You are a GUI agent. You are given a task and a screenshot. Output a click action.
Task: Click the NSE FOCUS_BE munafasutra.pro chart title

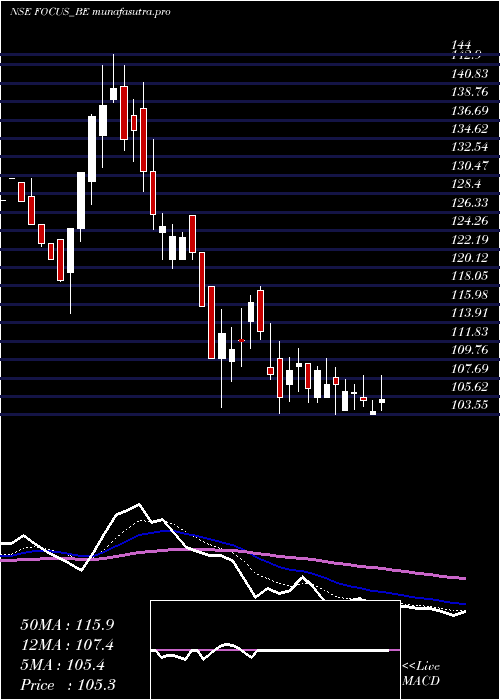(90, 12)
